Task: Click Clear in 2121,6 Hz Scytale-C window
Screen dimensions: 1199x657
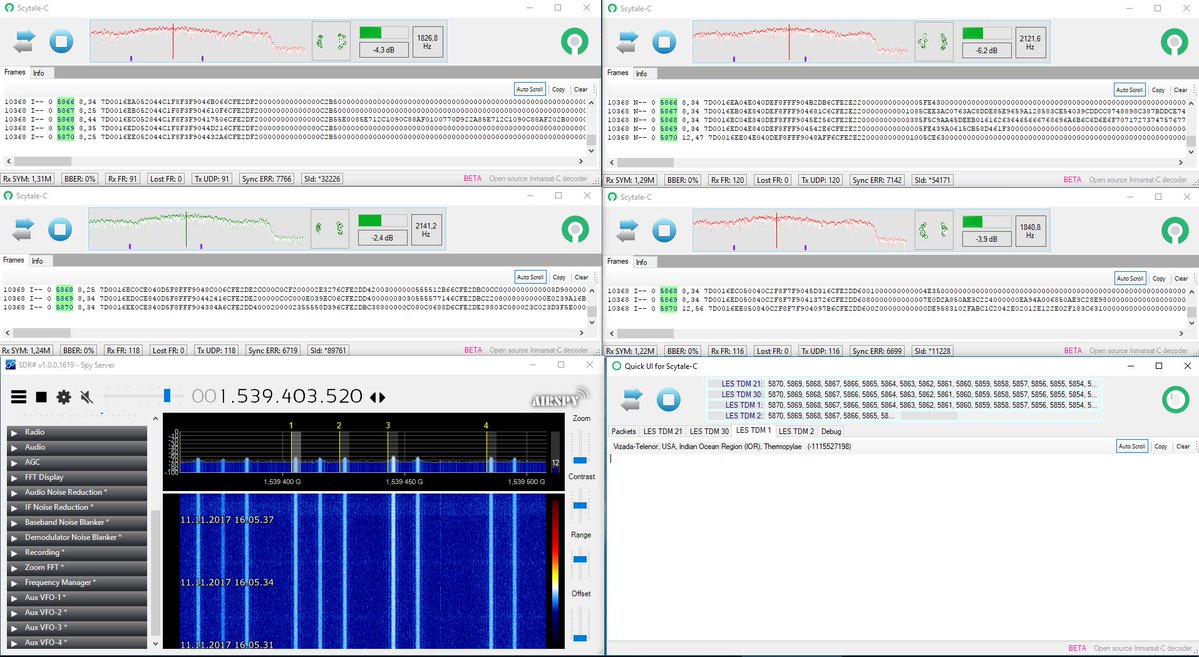Action: click(x=1181, y=89)
